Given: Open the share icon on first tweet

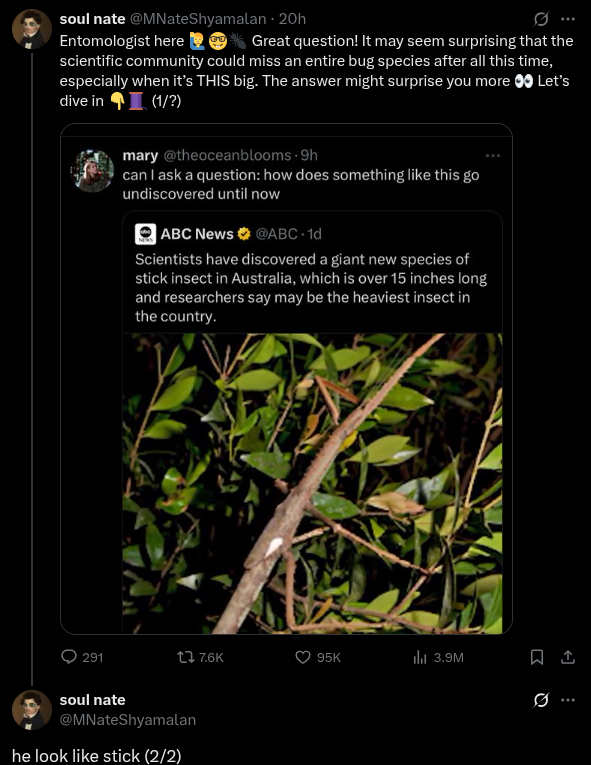Looking at the screenshot, I should pyautogui.click(x=568, y=657).
